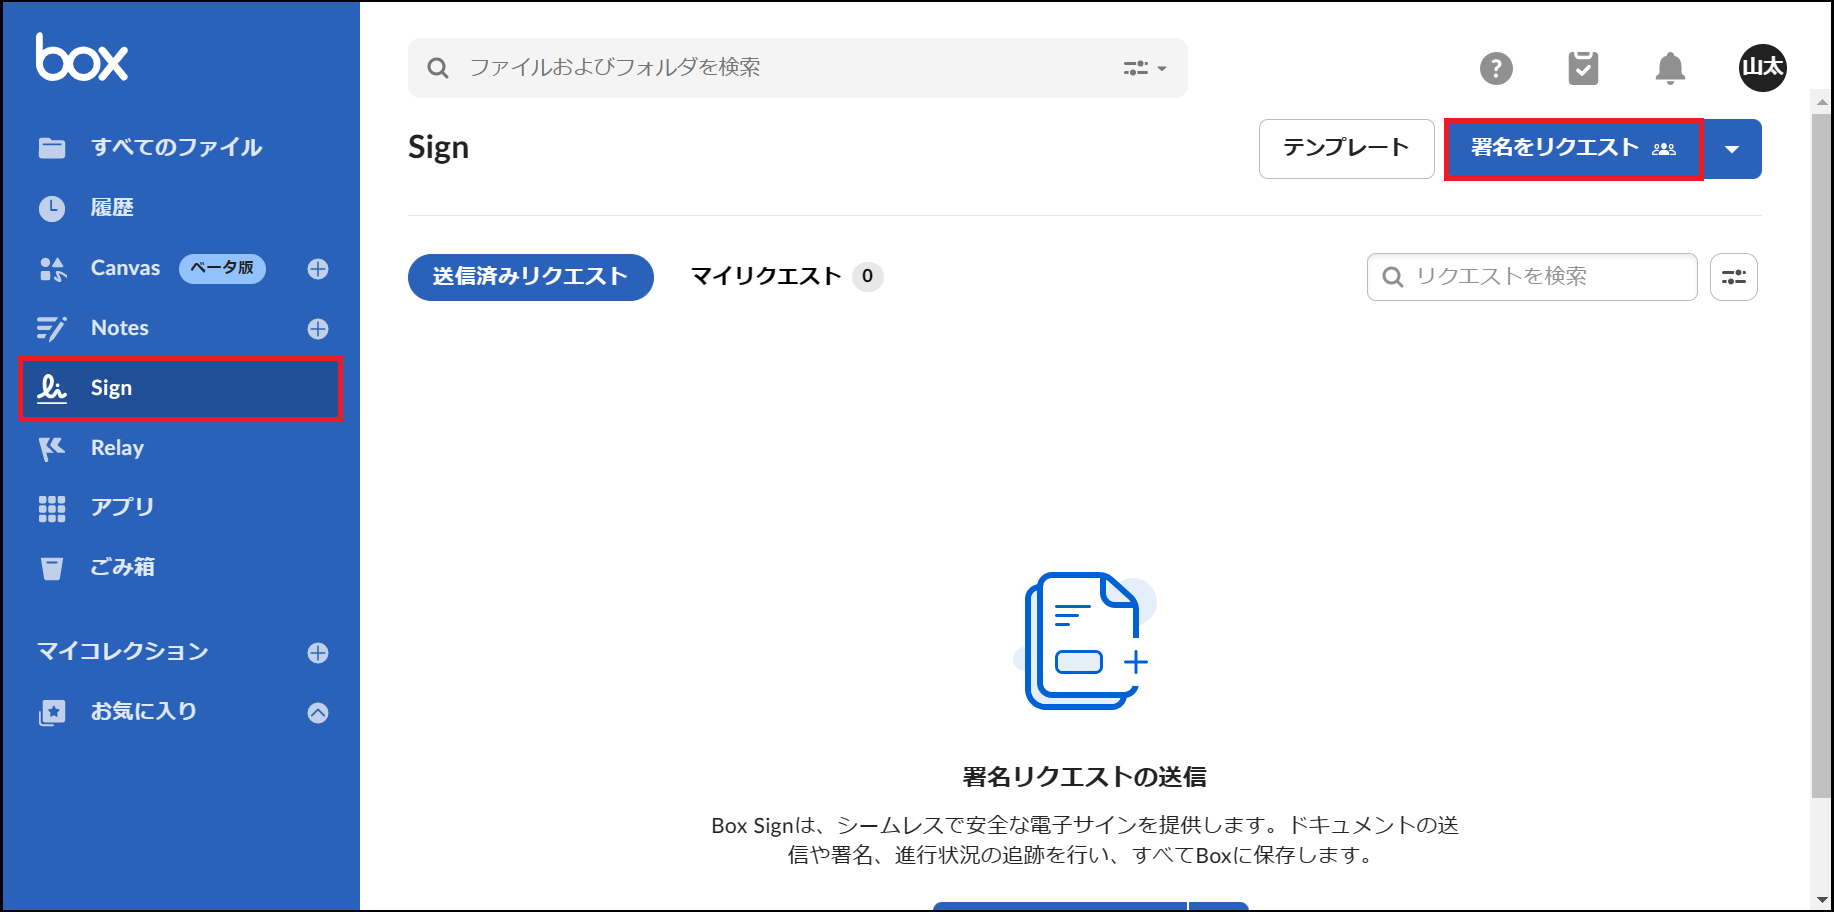Select the 送信済みリクエスト tab
The height and width of the screenshot is (912, 1834).
click(530, 277)
